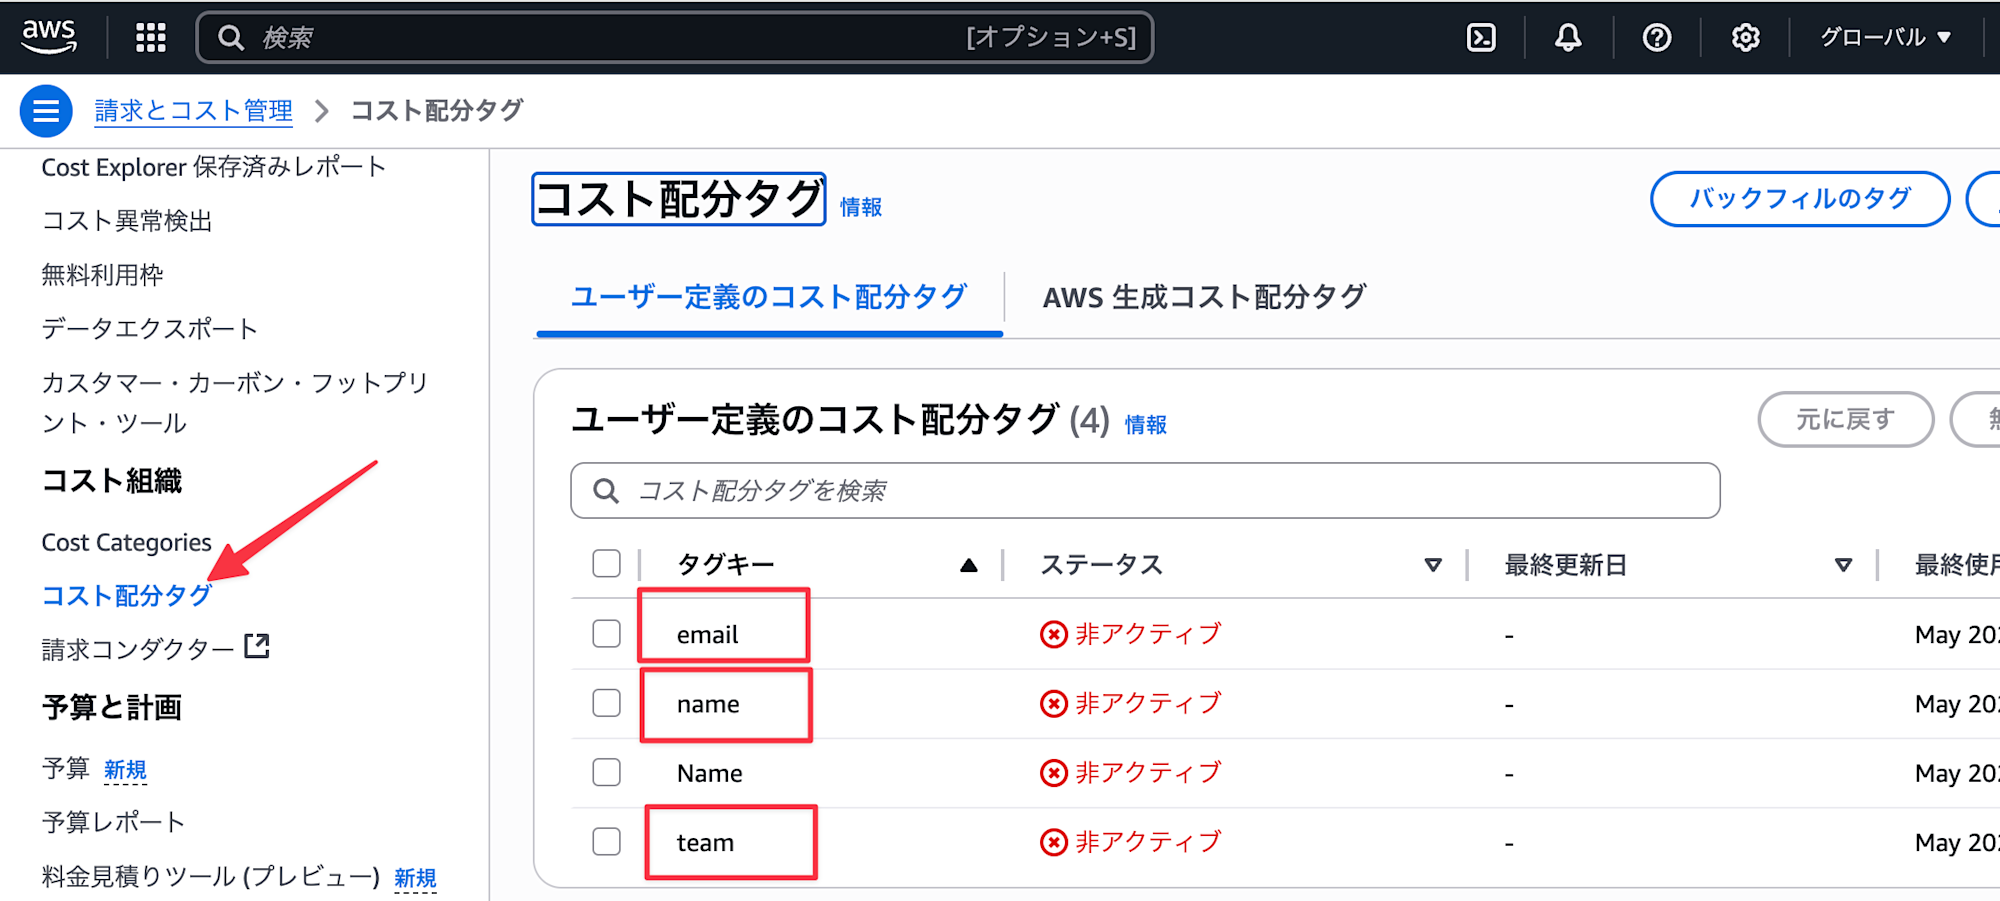Focus the コスト配分タグを検索 field
Screen dimensions: 2000x901
(1145, 491)
